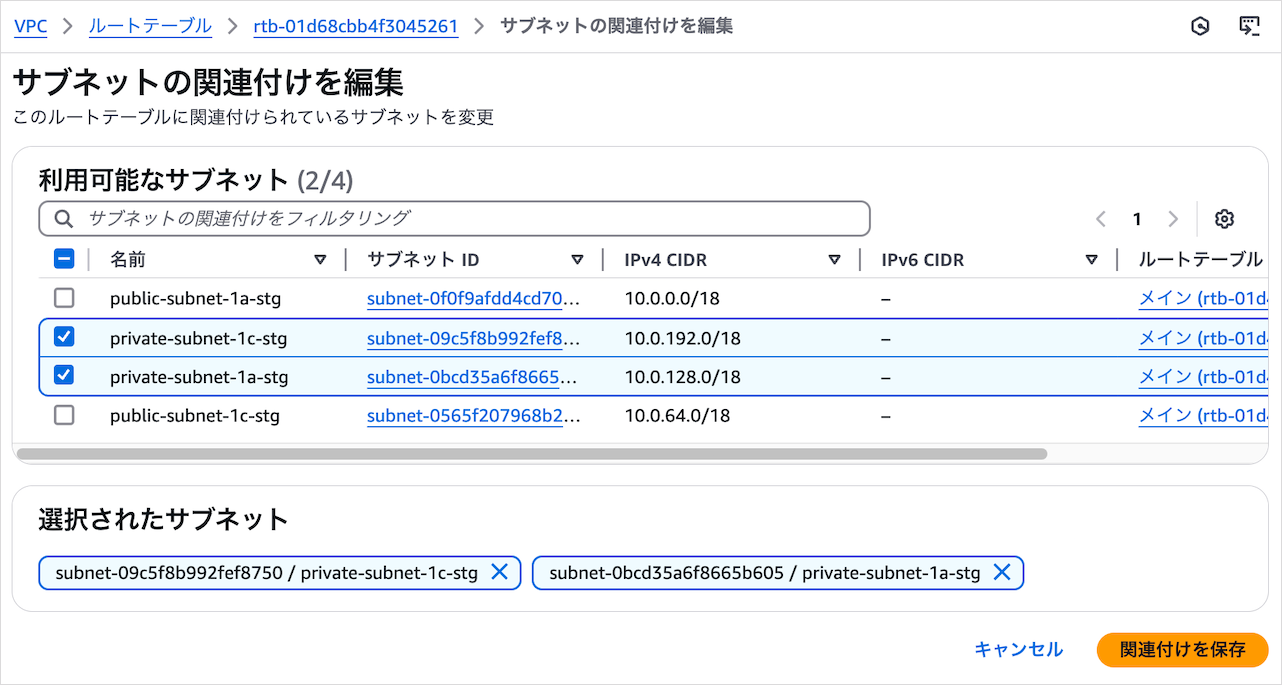
Task: Click the 10.0.64.0/18 CIDR cell
Action: tap(677, 416)
